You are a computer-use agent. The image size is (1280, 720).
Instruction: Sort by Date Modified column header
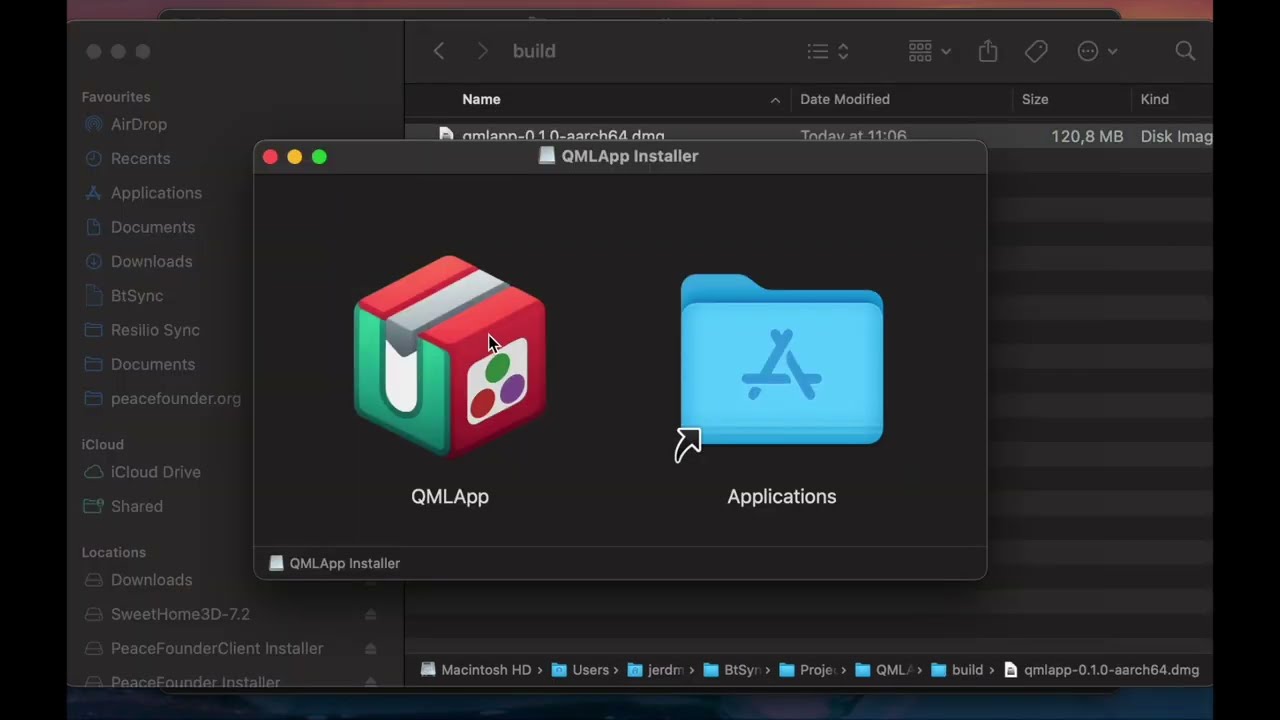[845, 99]
